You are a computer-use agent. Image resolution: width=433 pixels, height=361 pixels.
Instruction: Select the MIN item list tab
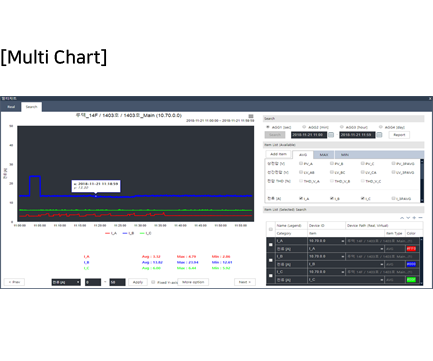pos(345,155)
